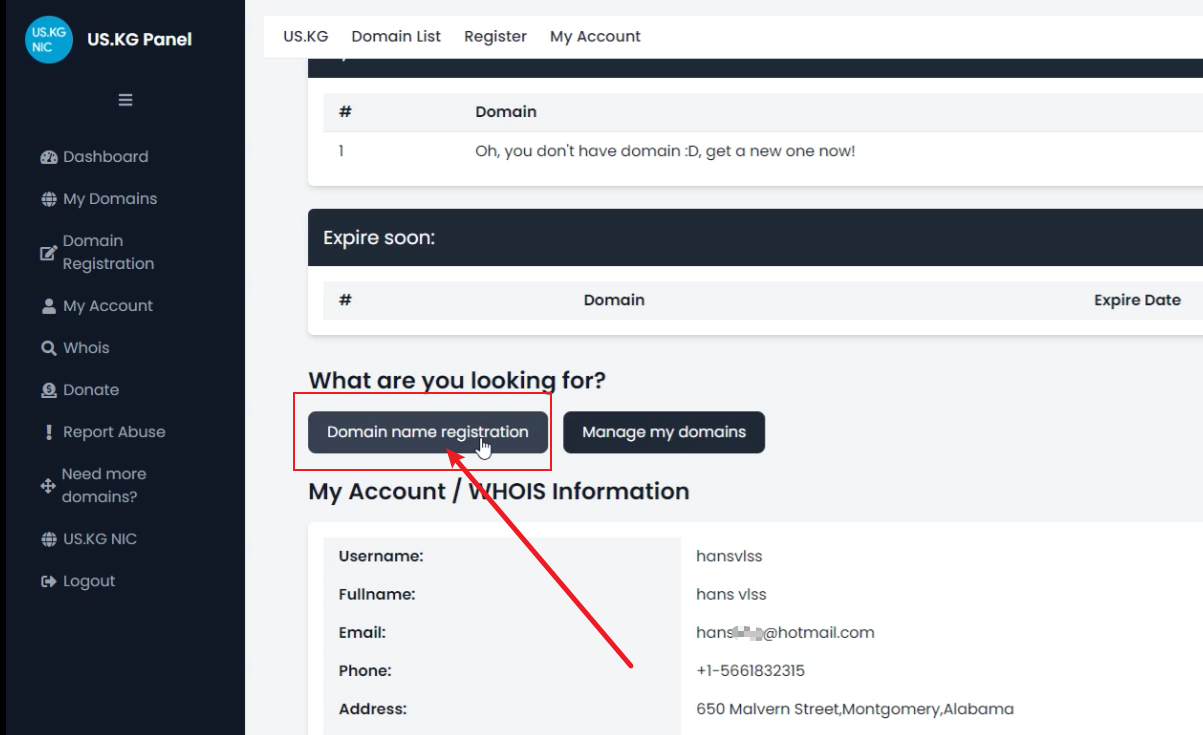This screenshot has height=735, width=1203.
Task: Click the Expire Date column header
Action: (x=1137, y=300)
